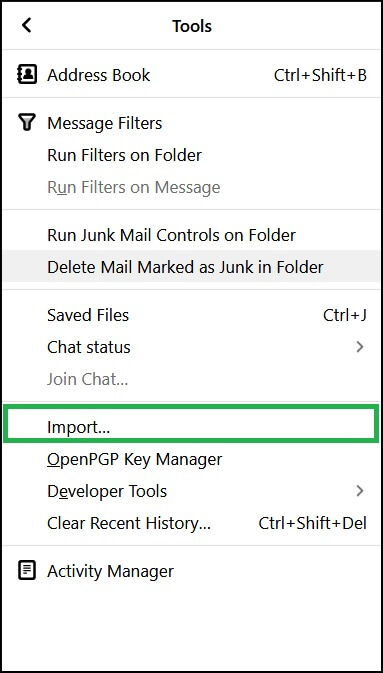Select Delete Mail Marked as Junk in Folder
The image size is (383, 673).
click(x=192, y=267)
